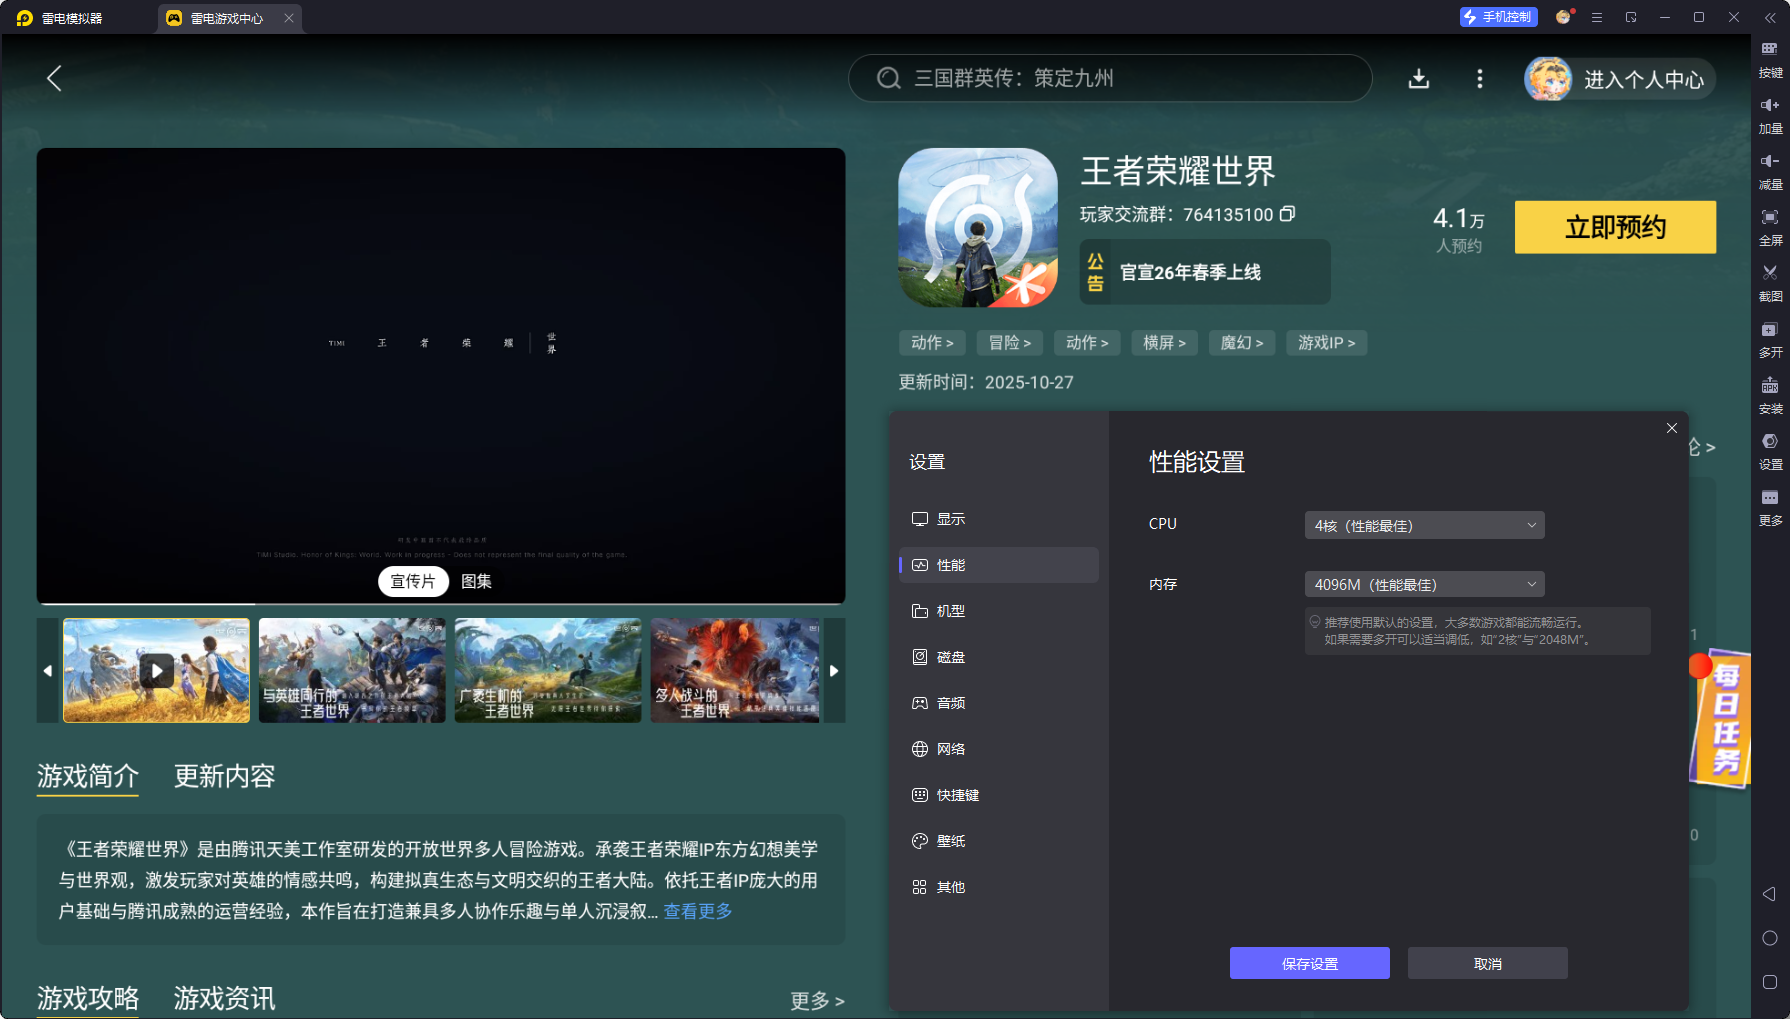Open the memory (内存) size dropdown
Screen dimensions: 1790x1019
tap(1424, 585)
